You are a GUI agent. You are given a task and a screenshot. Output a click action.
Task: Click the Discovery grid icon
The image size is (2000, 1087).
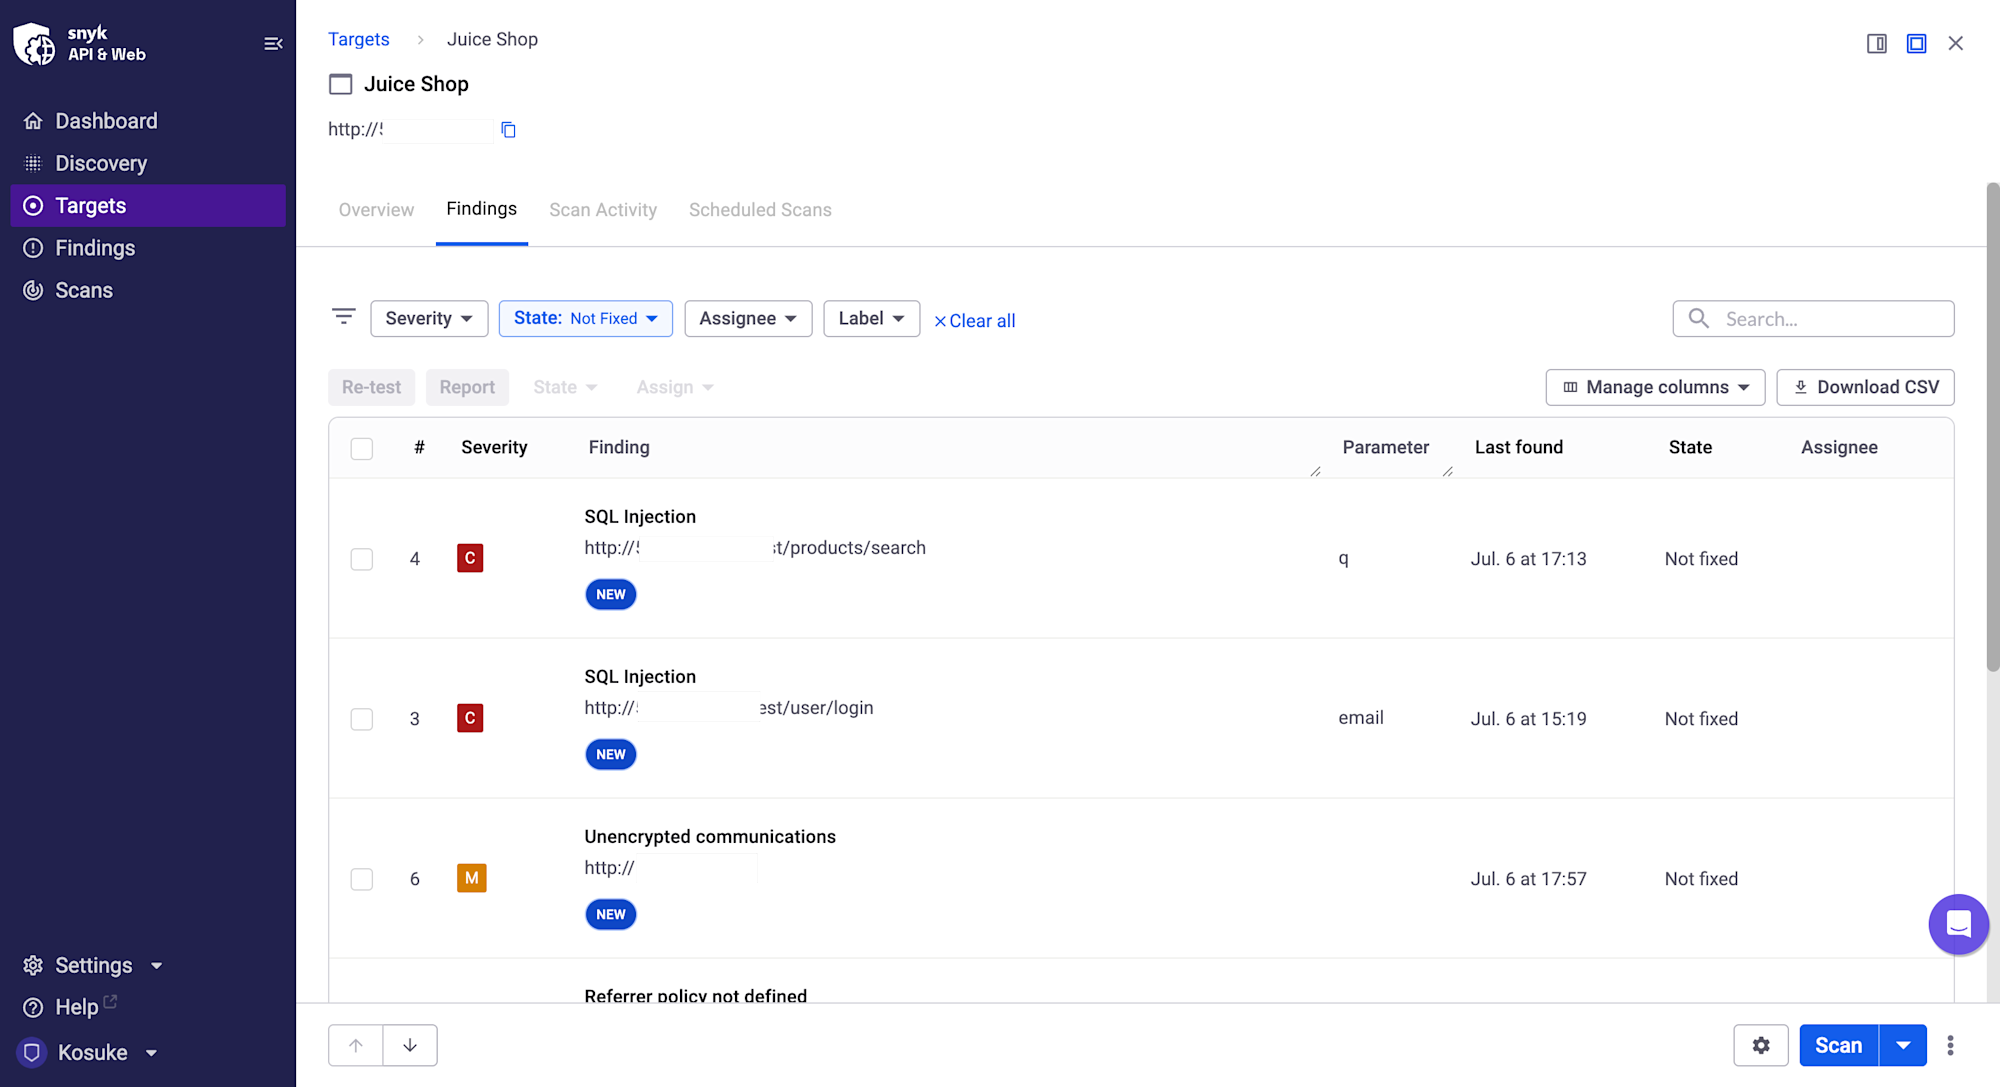(x=33, y=163)
